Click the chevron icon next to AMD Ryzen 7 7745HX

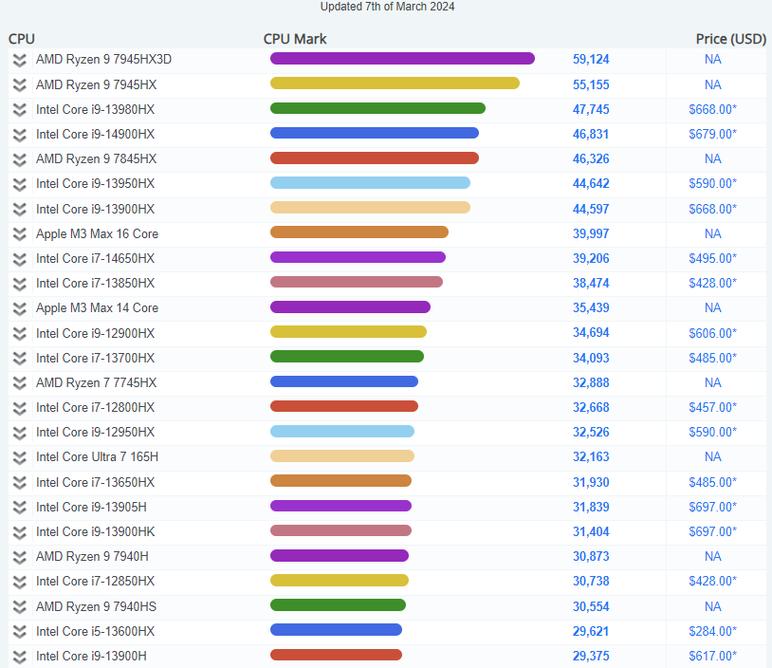point(19,383)
